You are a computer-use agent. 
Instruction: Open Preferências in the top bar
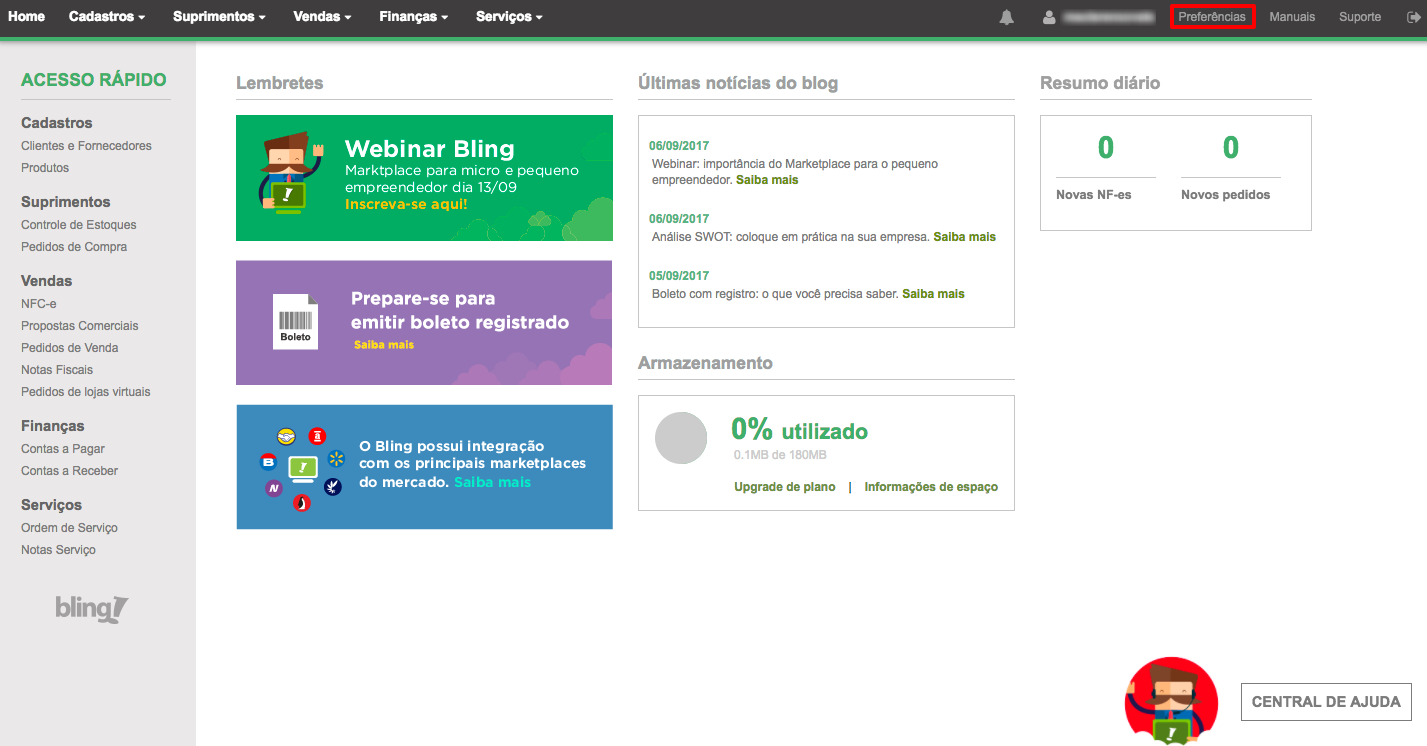(1212, 17)
